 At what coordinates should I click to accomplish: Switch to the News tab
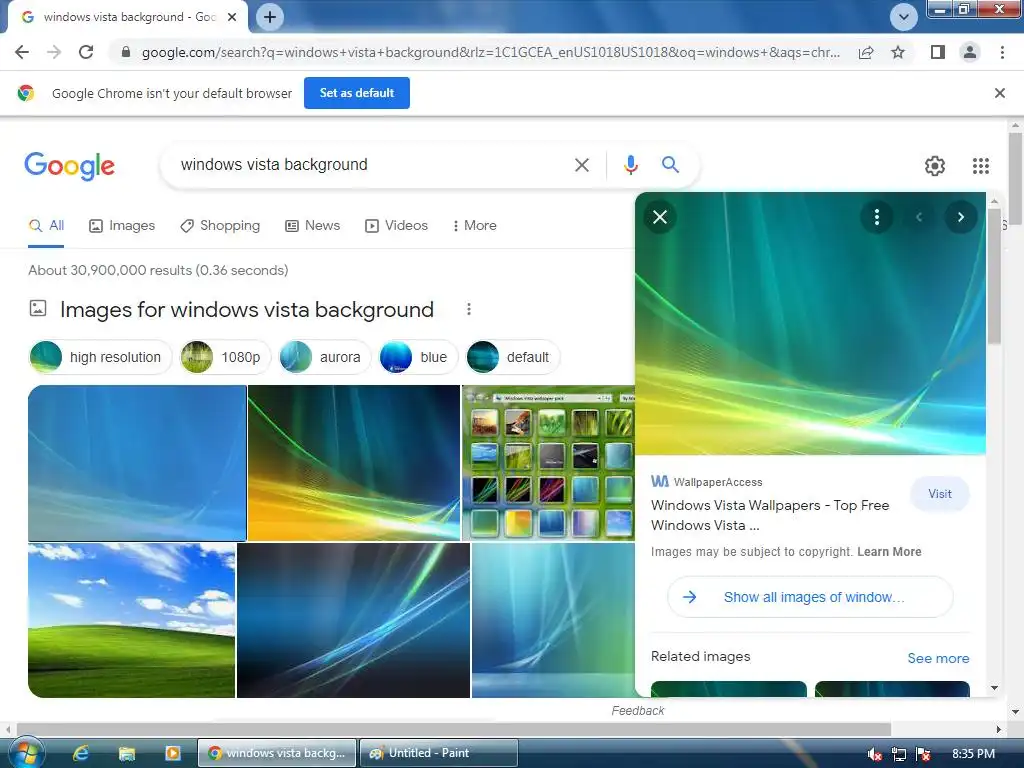[313, 226]
